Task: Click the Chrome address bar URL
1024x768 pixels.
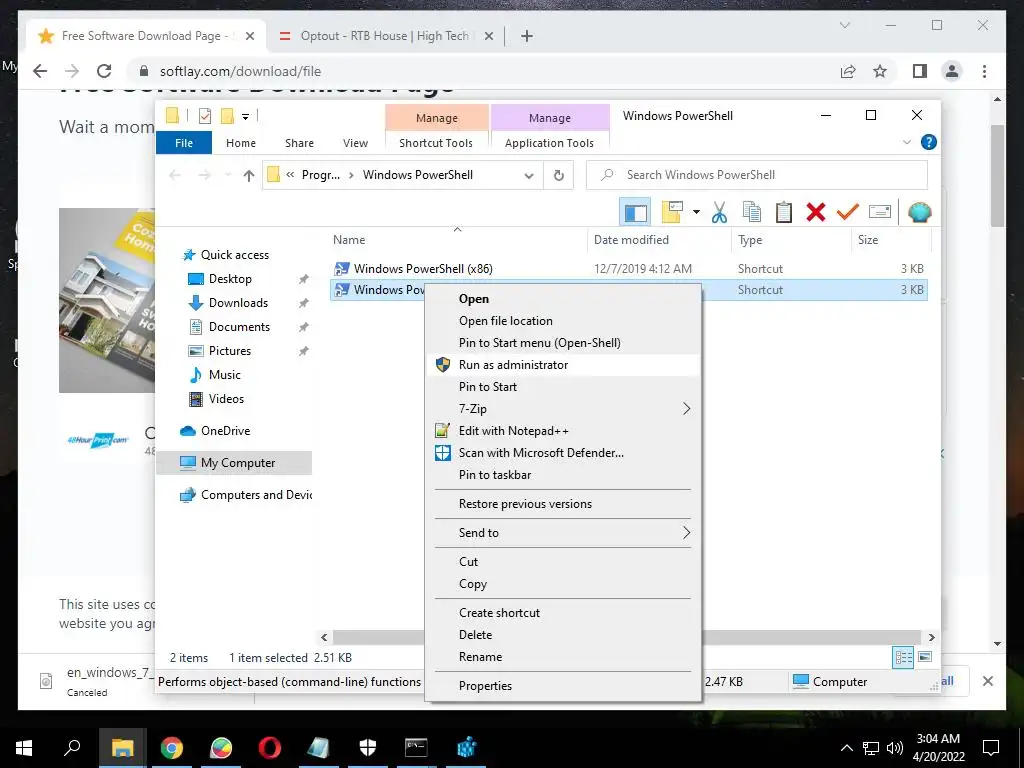Action: [240, 71]
